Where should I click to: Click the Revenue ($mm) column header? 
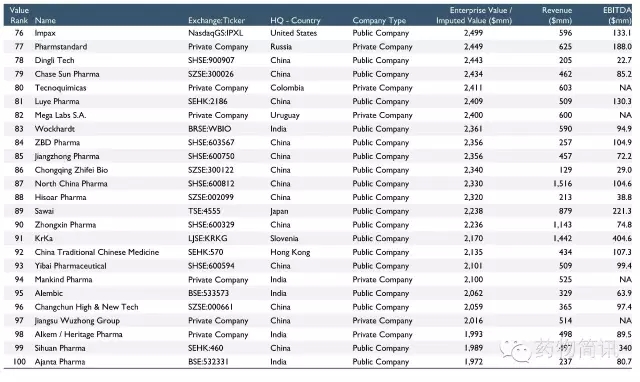(x=557, y=15)
